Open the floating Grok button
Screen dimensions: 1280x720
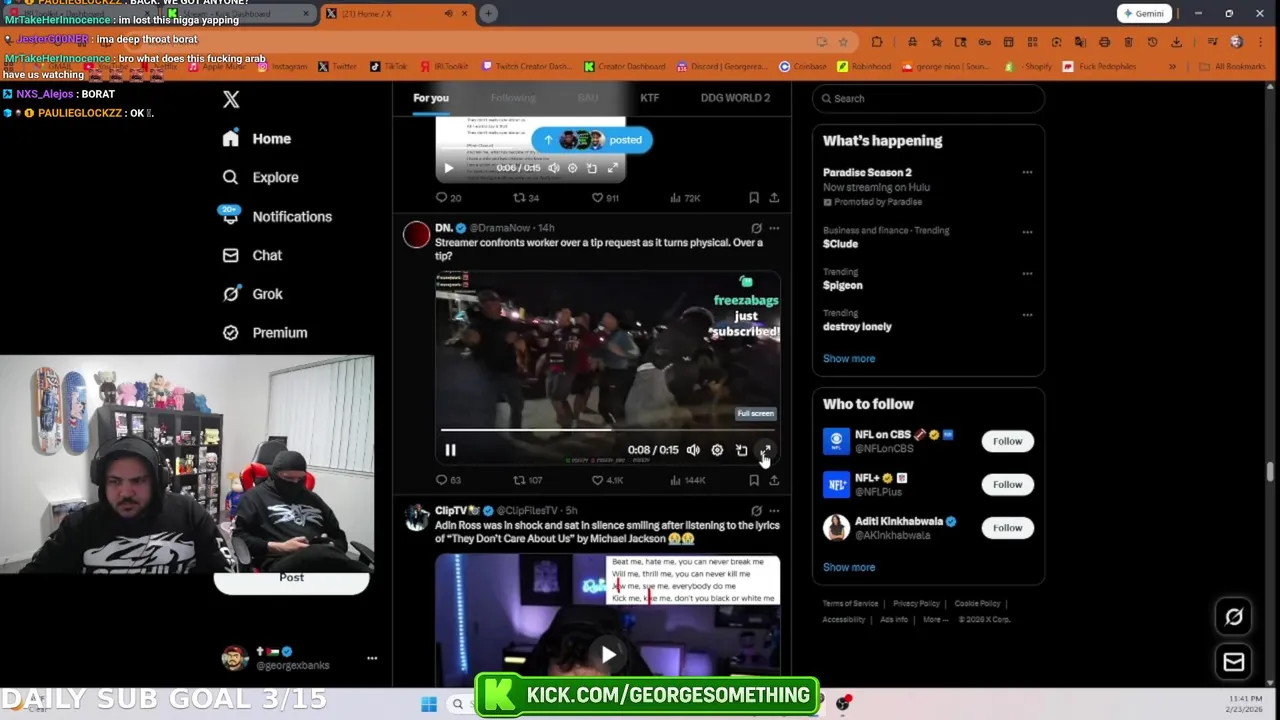pos(1234,617)
